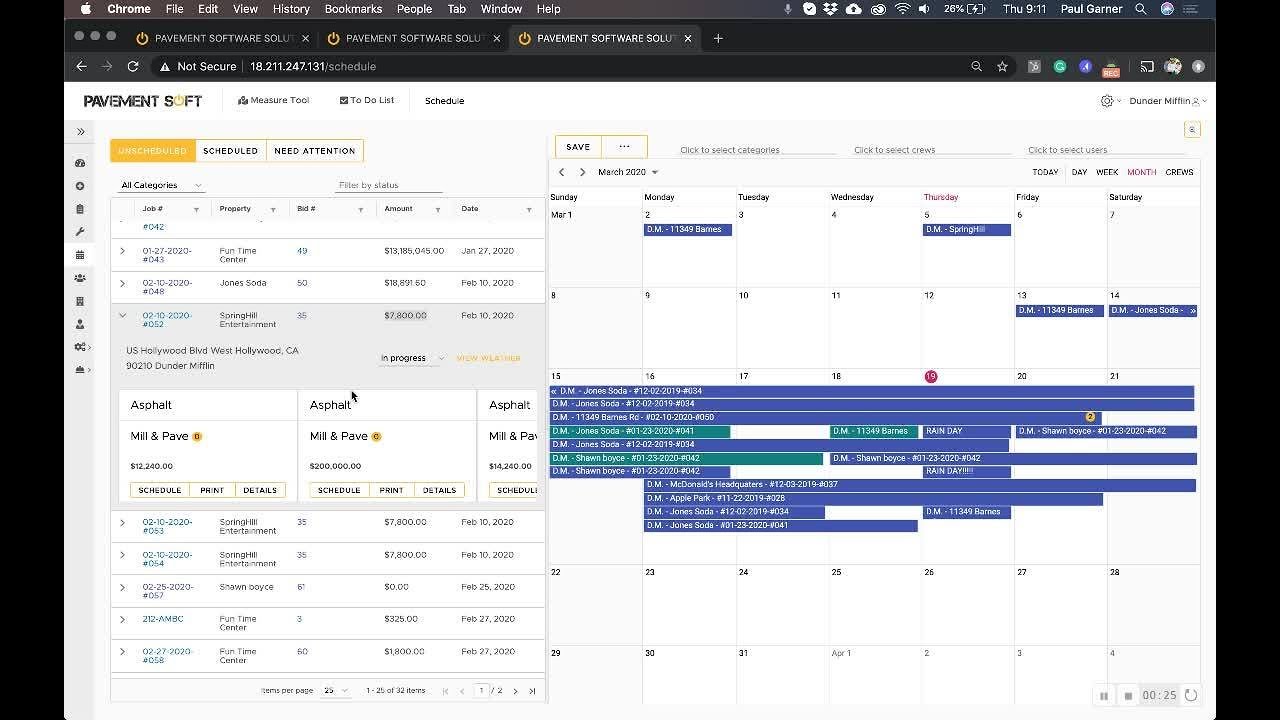Filter the Bid # column
This screenshot has height=720, width=1280.
(x=360, y=210)
